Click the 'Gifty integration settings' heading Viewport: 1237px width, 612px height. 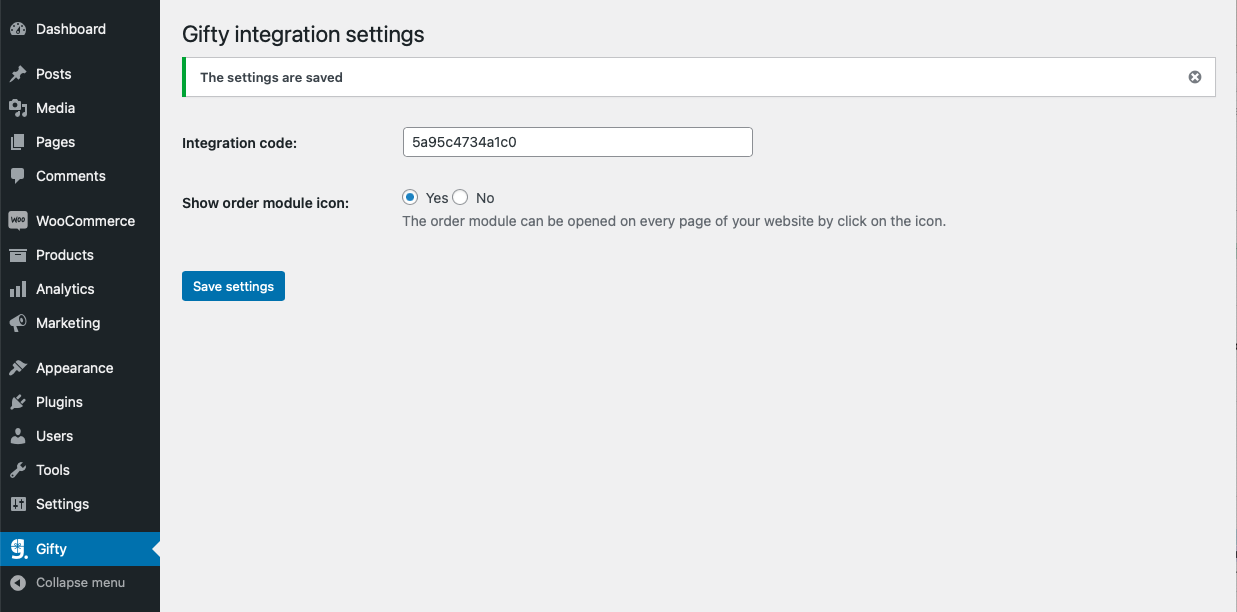[x=303, y=34]
